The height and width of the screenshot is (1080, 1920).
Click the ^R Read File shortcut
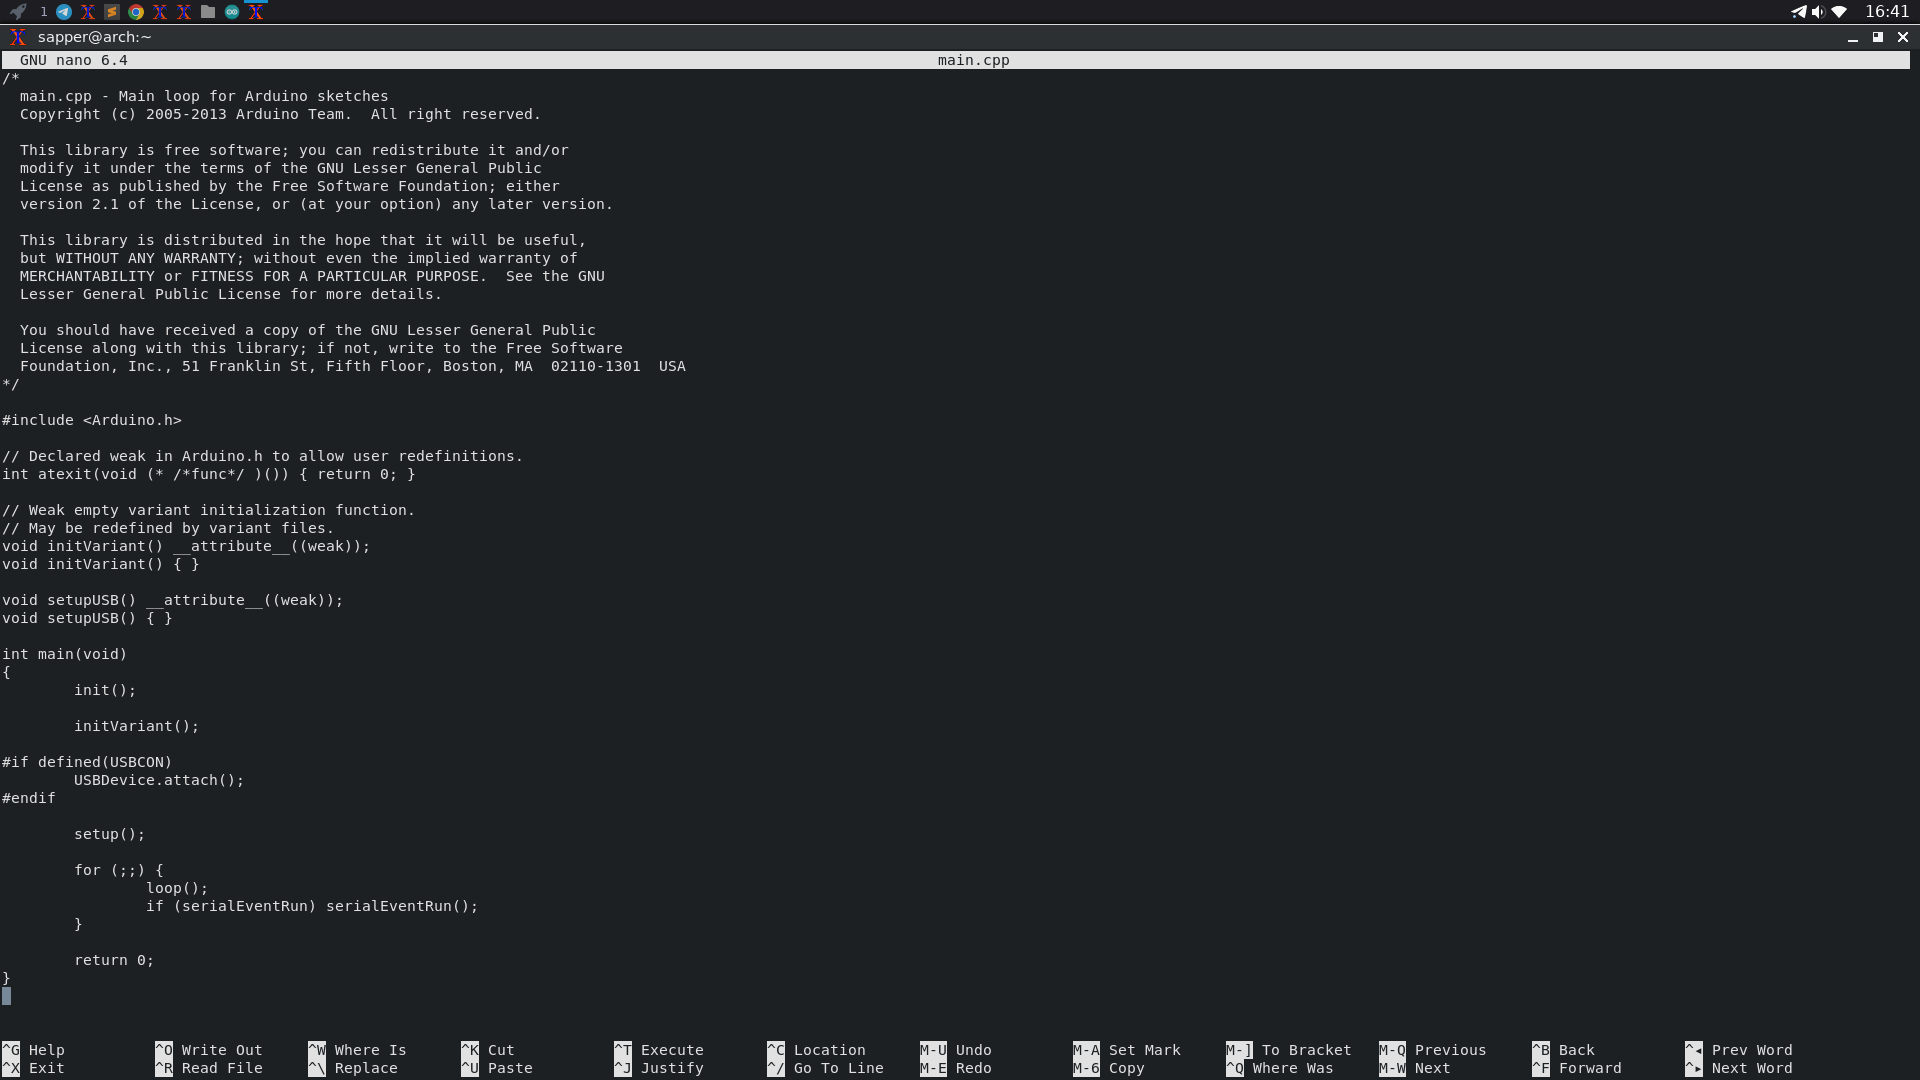209,1068
